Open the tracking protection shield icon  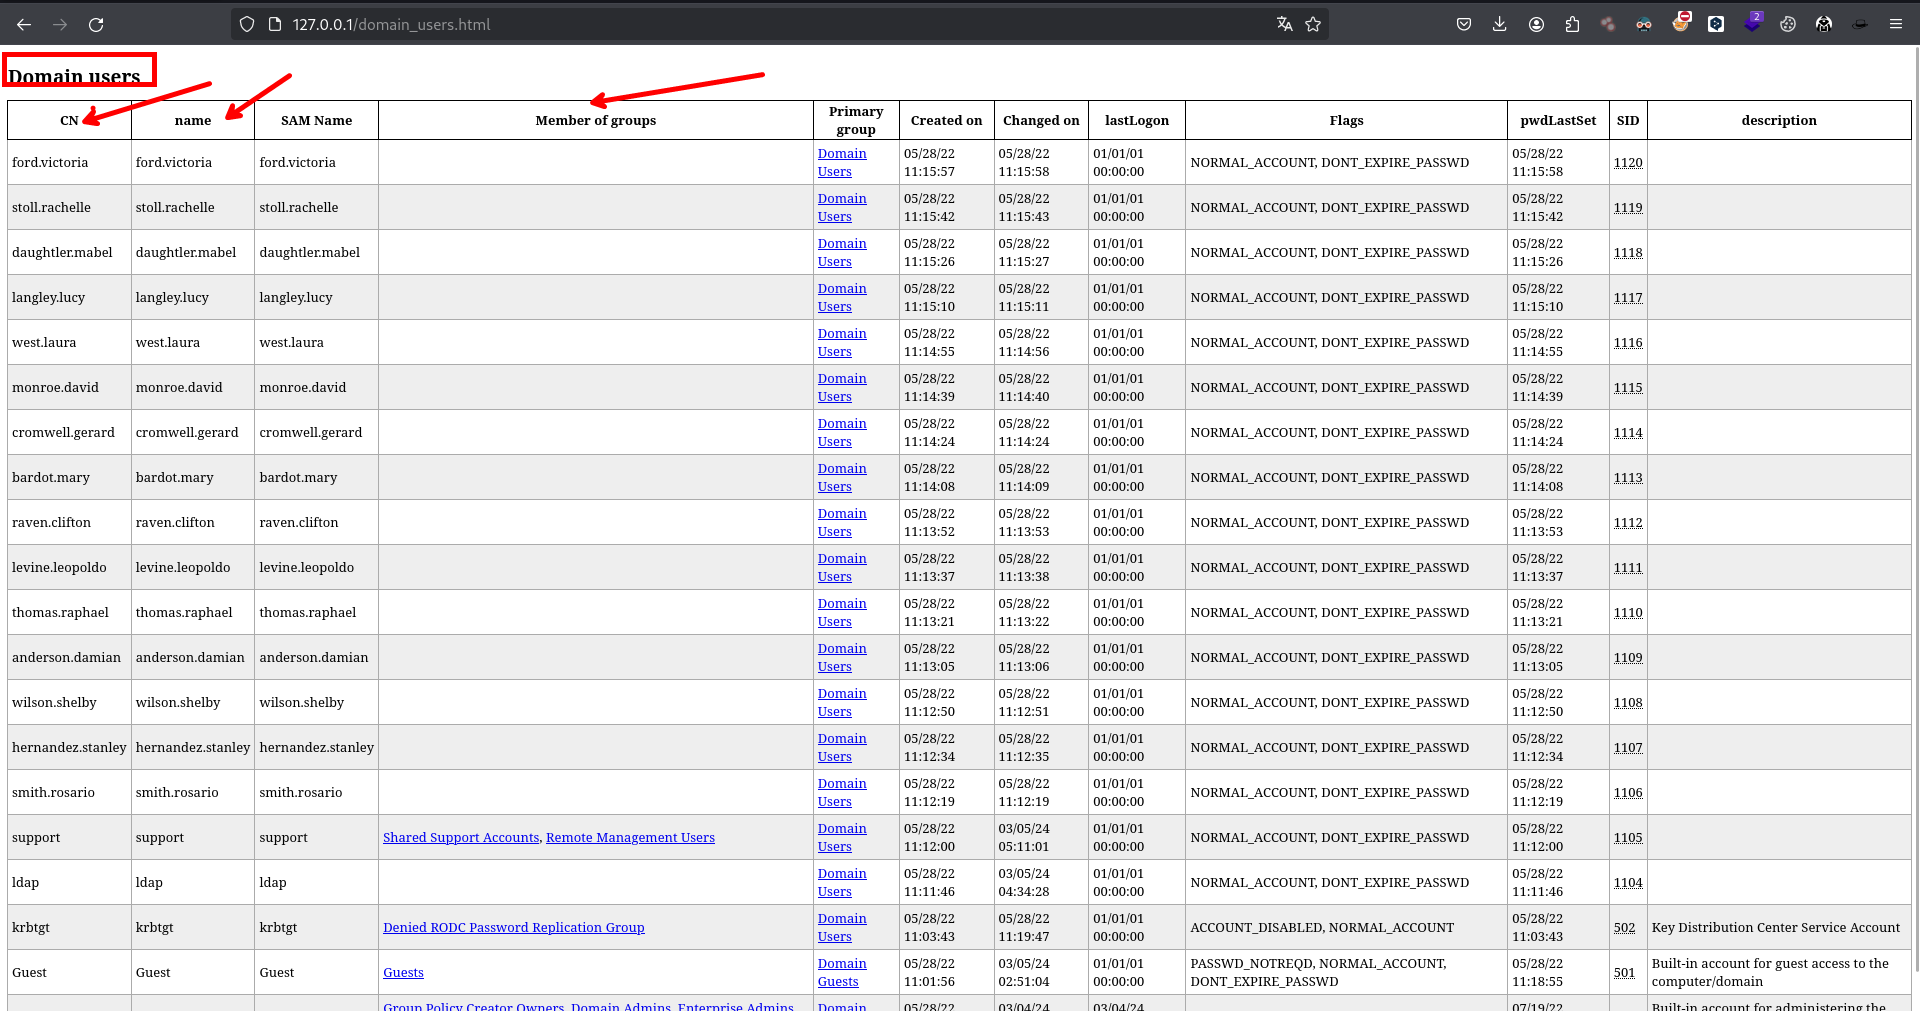pyautogui.click(x=247, y=24)
